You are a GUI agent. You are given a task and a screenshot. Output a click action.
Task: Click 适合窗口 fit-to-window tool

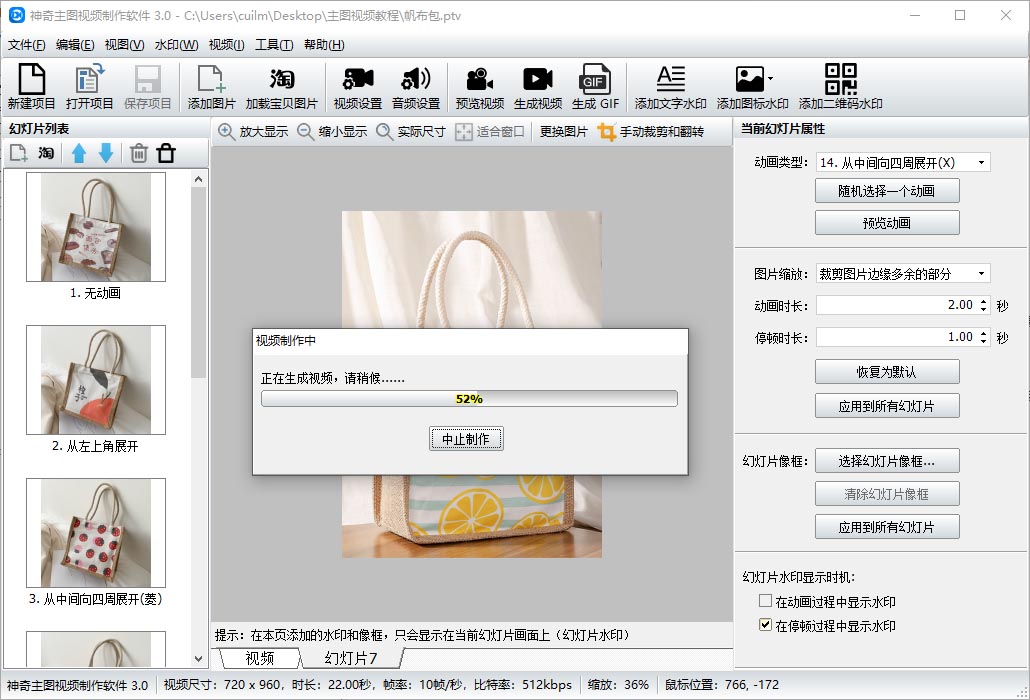click(x=490, y=132)
